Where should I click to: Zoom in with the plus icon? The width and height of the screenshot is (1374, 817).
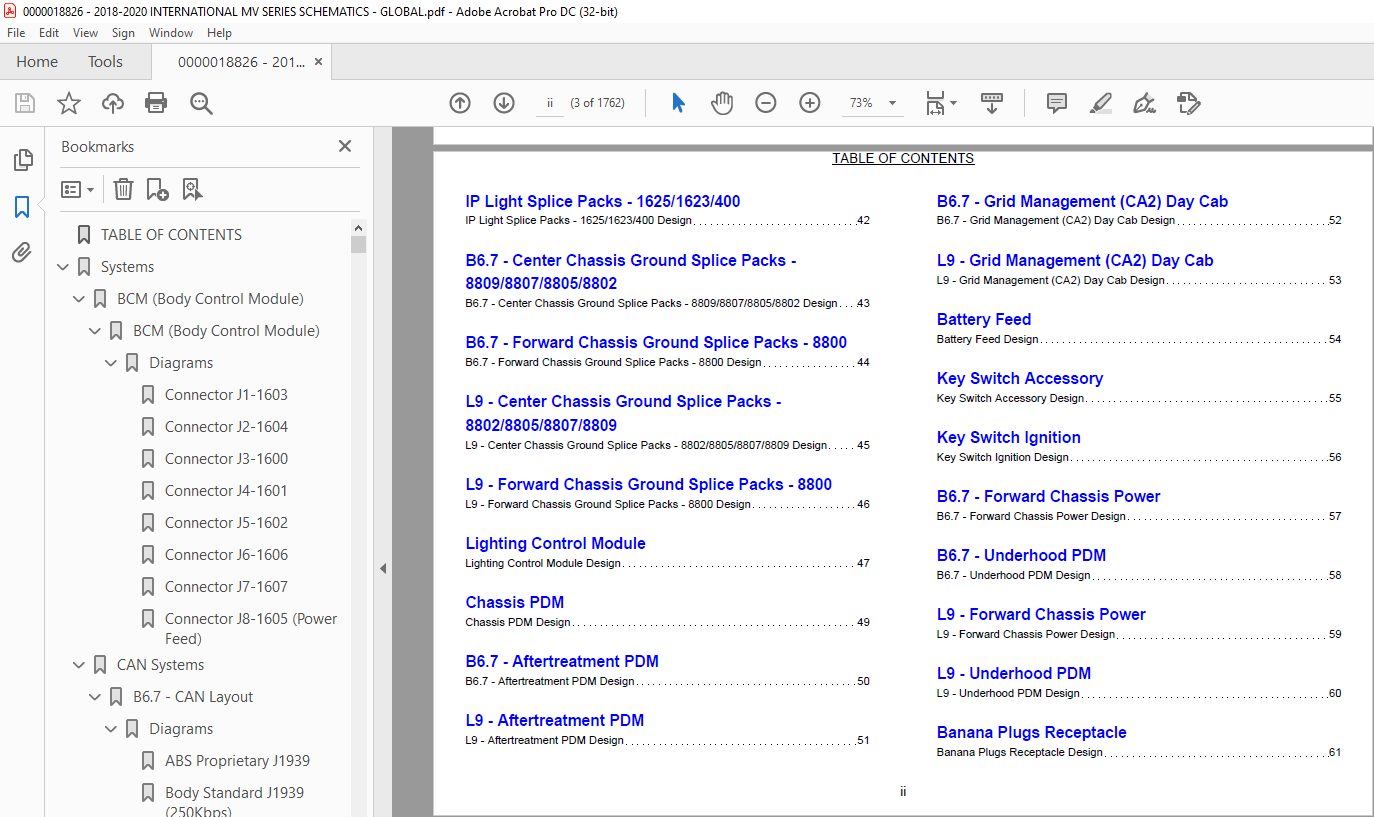[810, 103]
